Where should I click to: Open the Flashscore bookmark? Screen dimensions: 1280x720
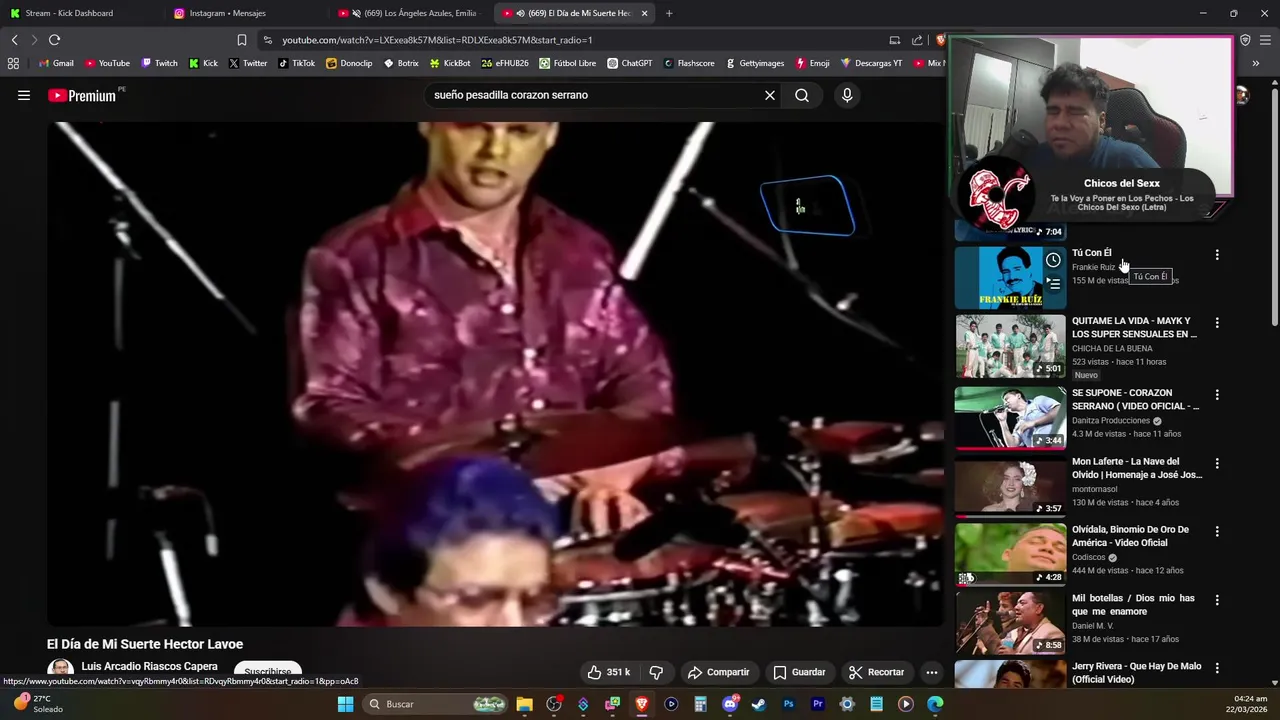click(x=688, y=63)
